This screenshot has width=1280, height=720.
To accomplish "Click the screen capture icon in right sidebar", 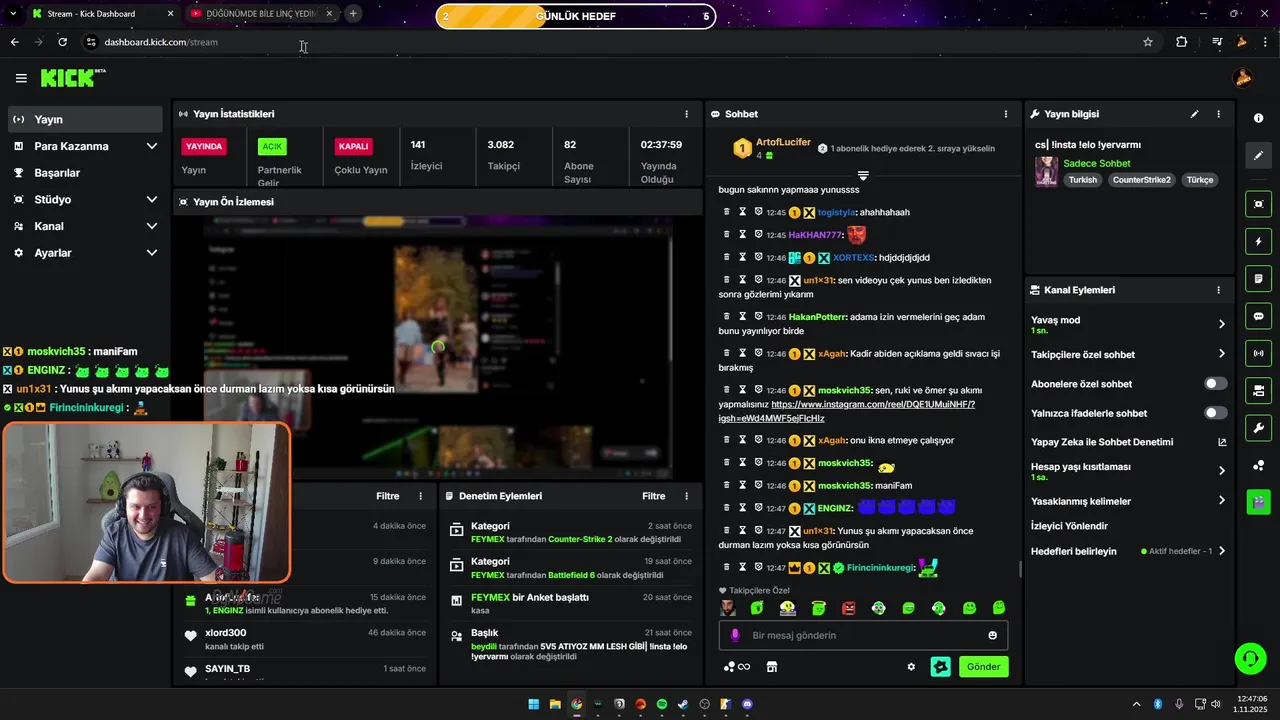I will pyautogui.click(x=1258, y=204).
